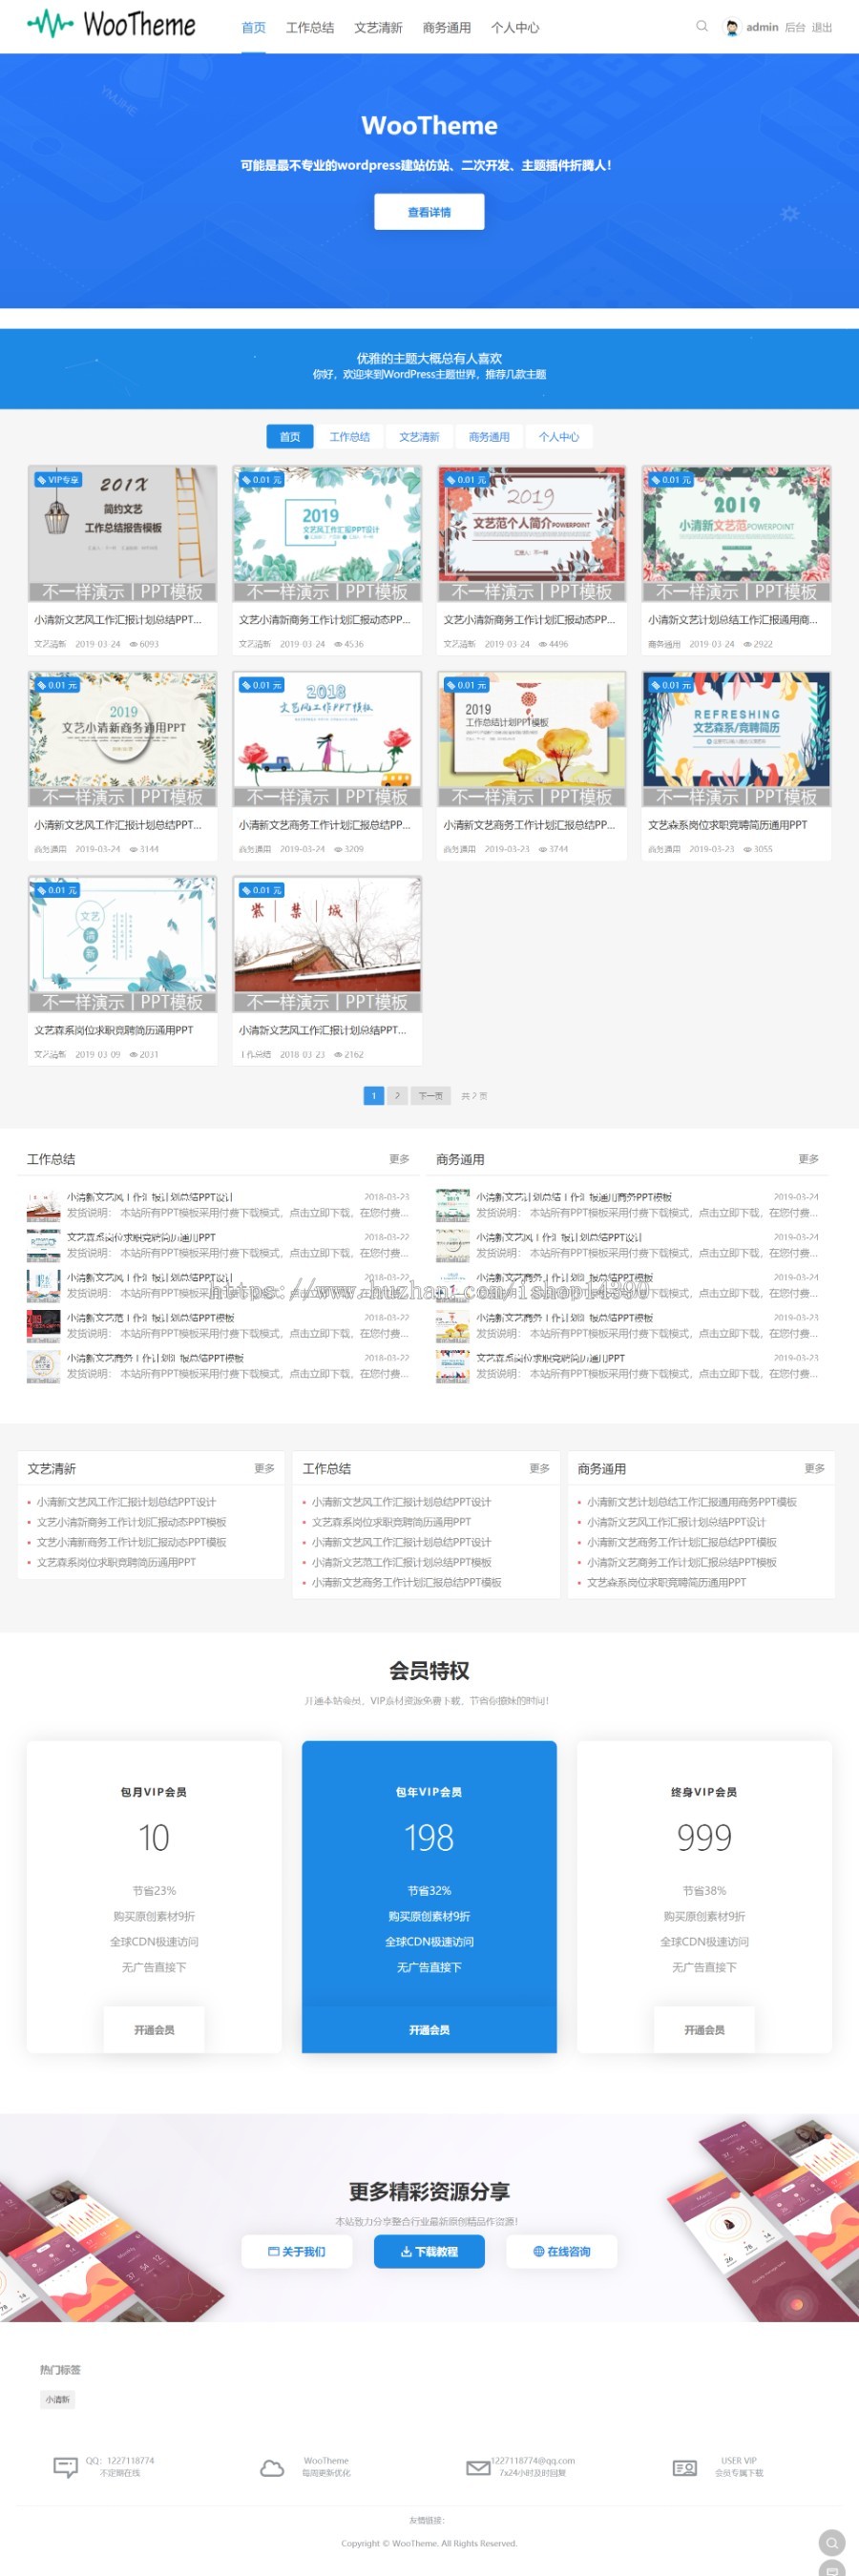Click the 下一页 pagination button

tap(431, 1096)
